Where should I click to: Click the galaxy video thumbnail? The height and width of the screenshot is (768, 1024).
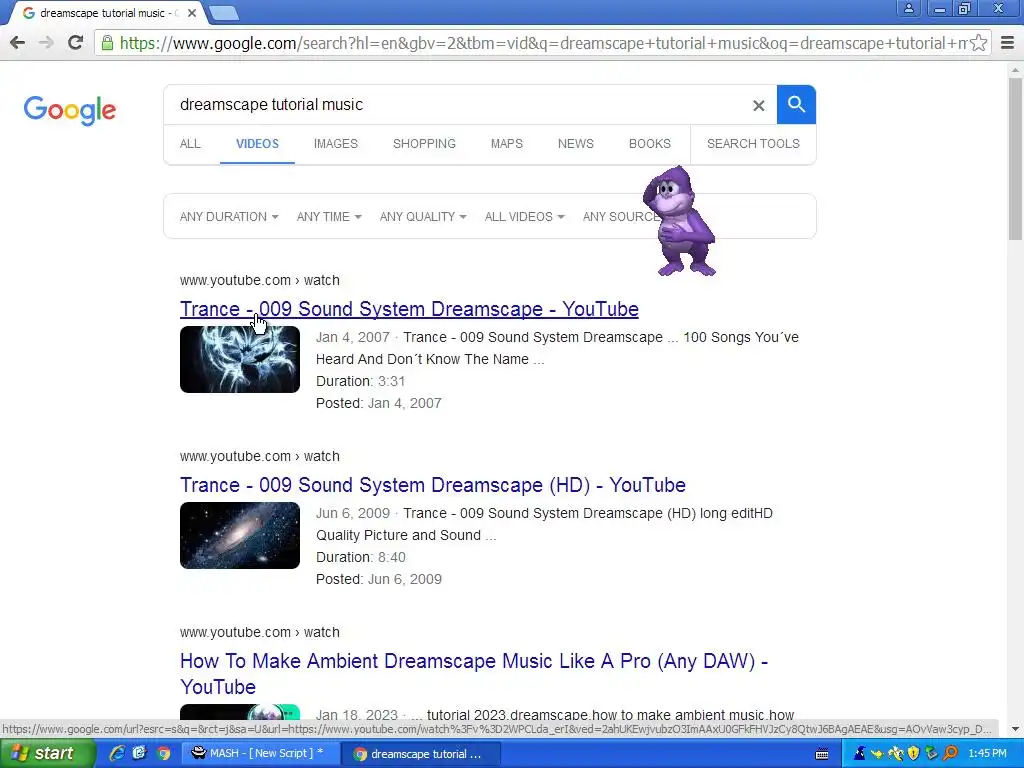pos(240,536)
